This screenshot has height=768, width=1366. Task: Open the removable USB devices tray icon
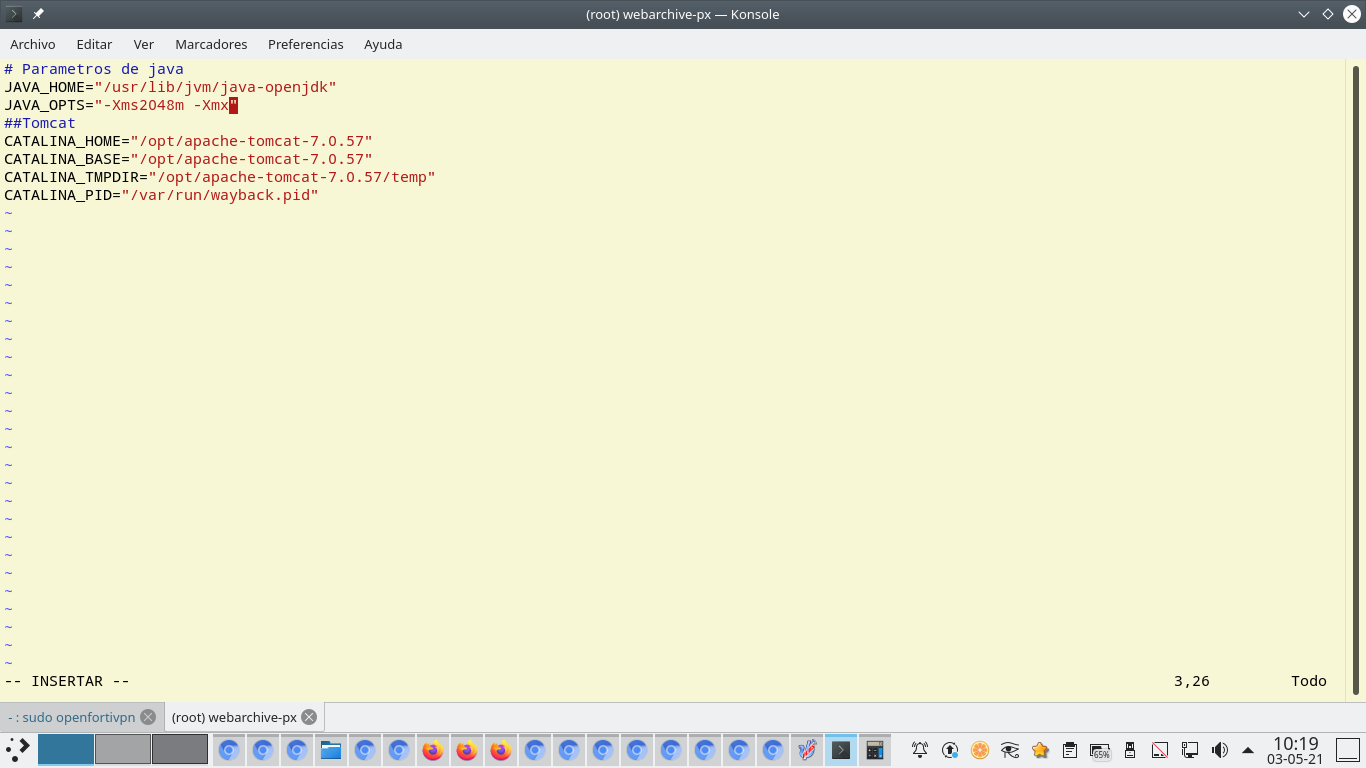click(x=1130, y=750)
